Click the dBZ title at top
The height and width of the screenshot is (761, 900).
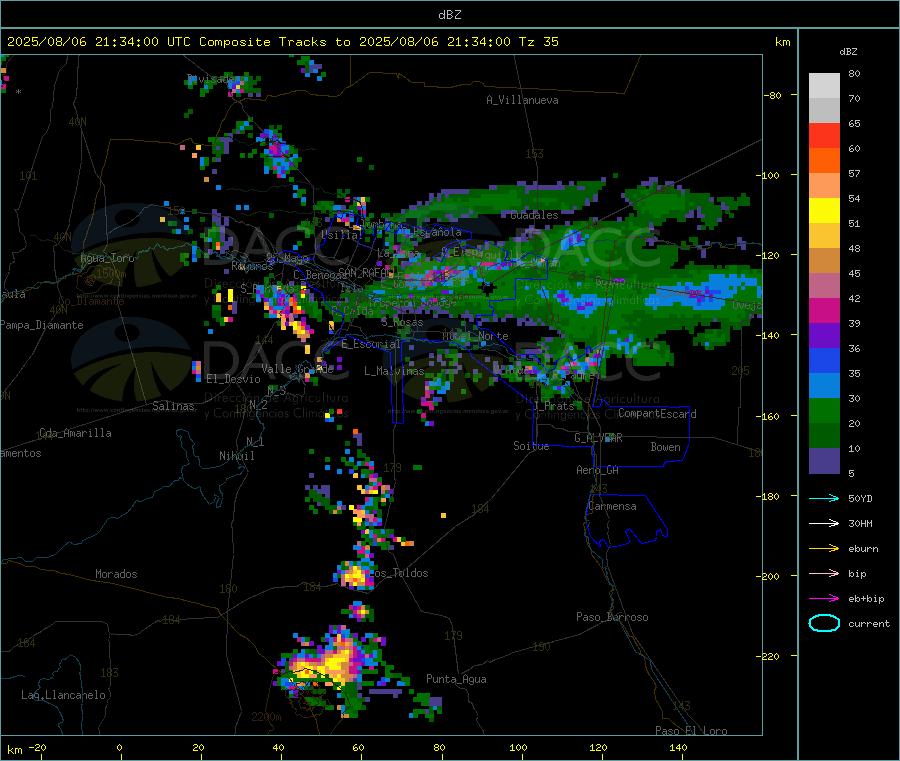449,15
